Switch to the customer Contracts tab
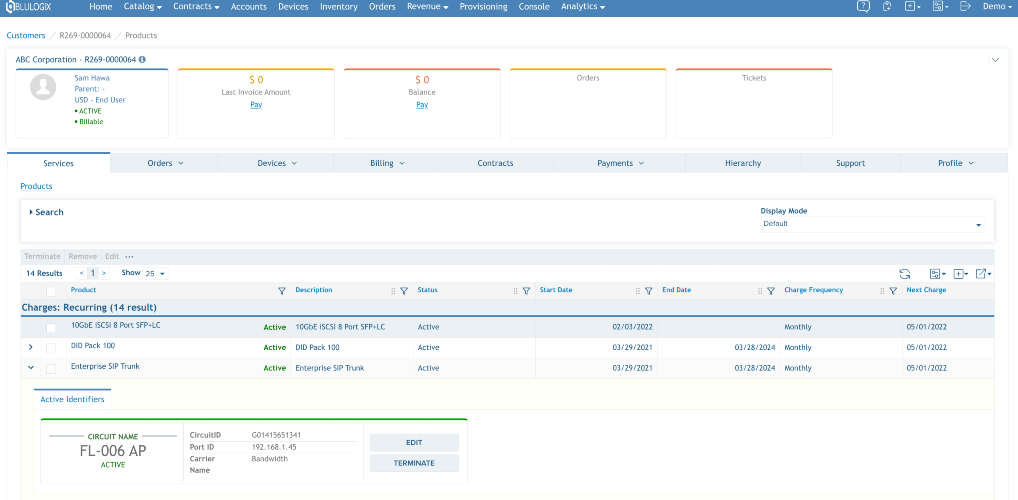Viewport: 1018px width, 500px height. point(495,163)
